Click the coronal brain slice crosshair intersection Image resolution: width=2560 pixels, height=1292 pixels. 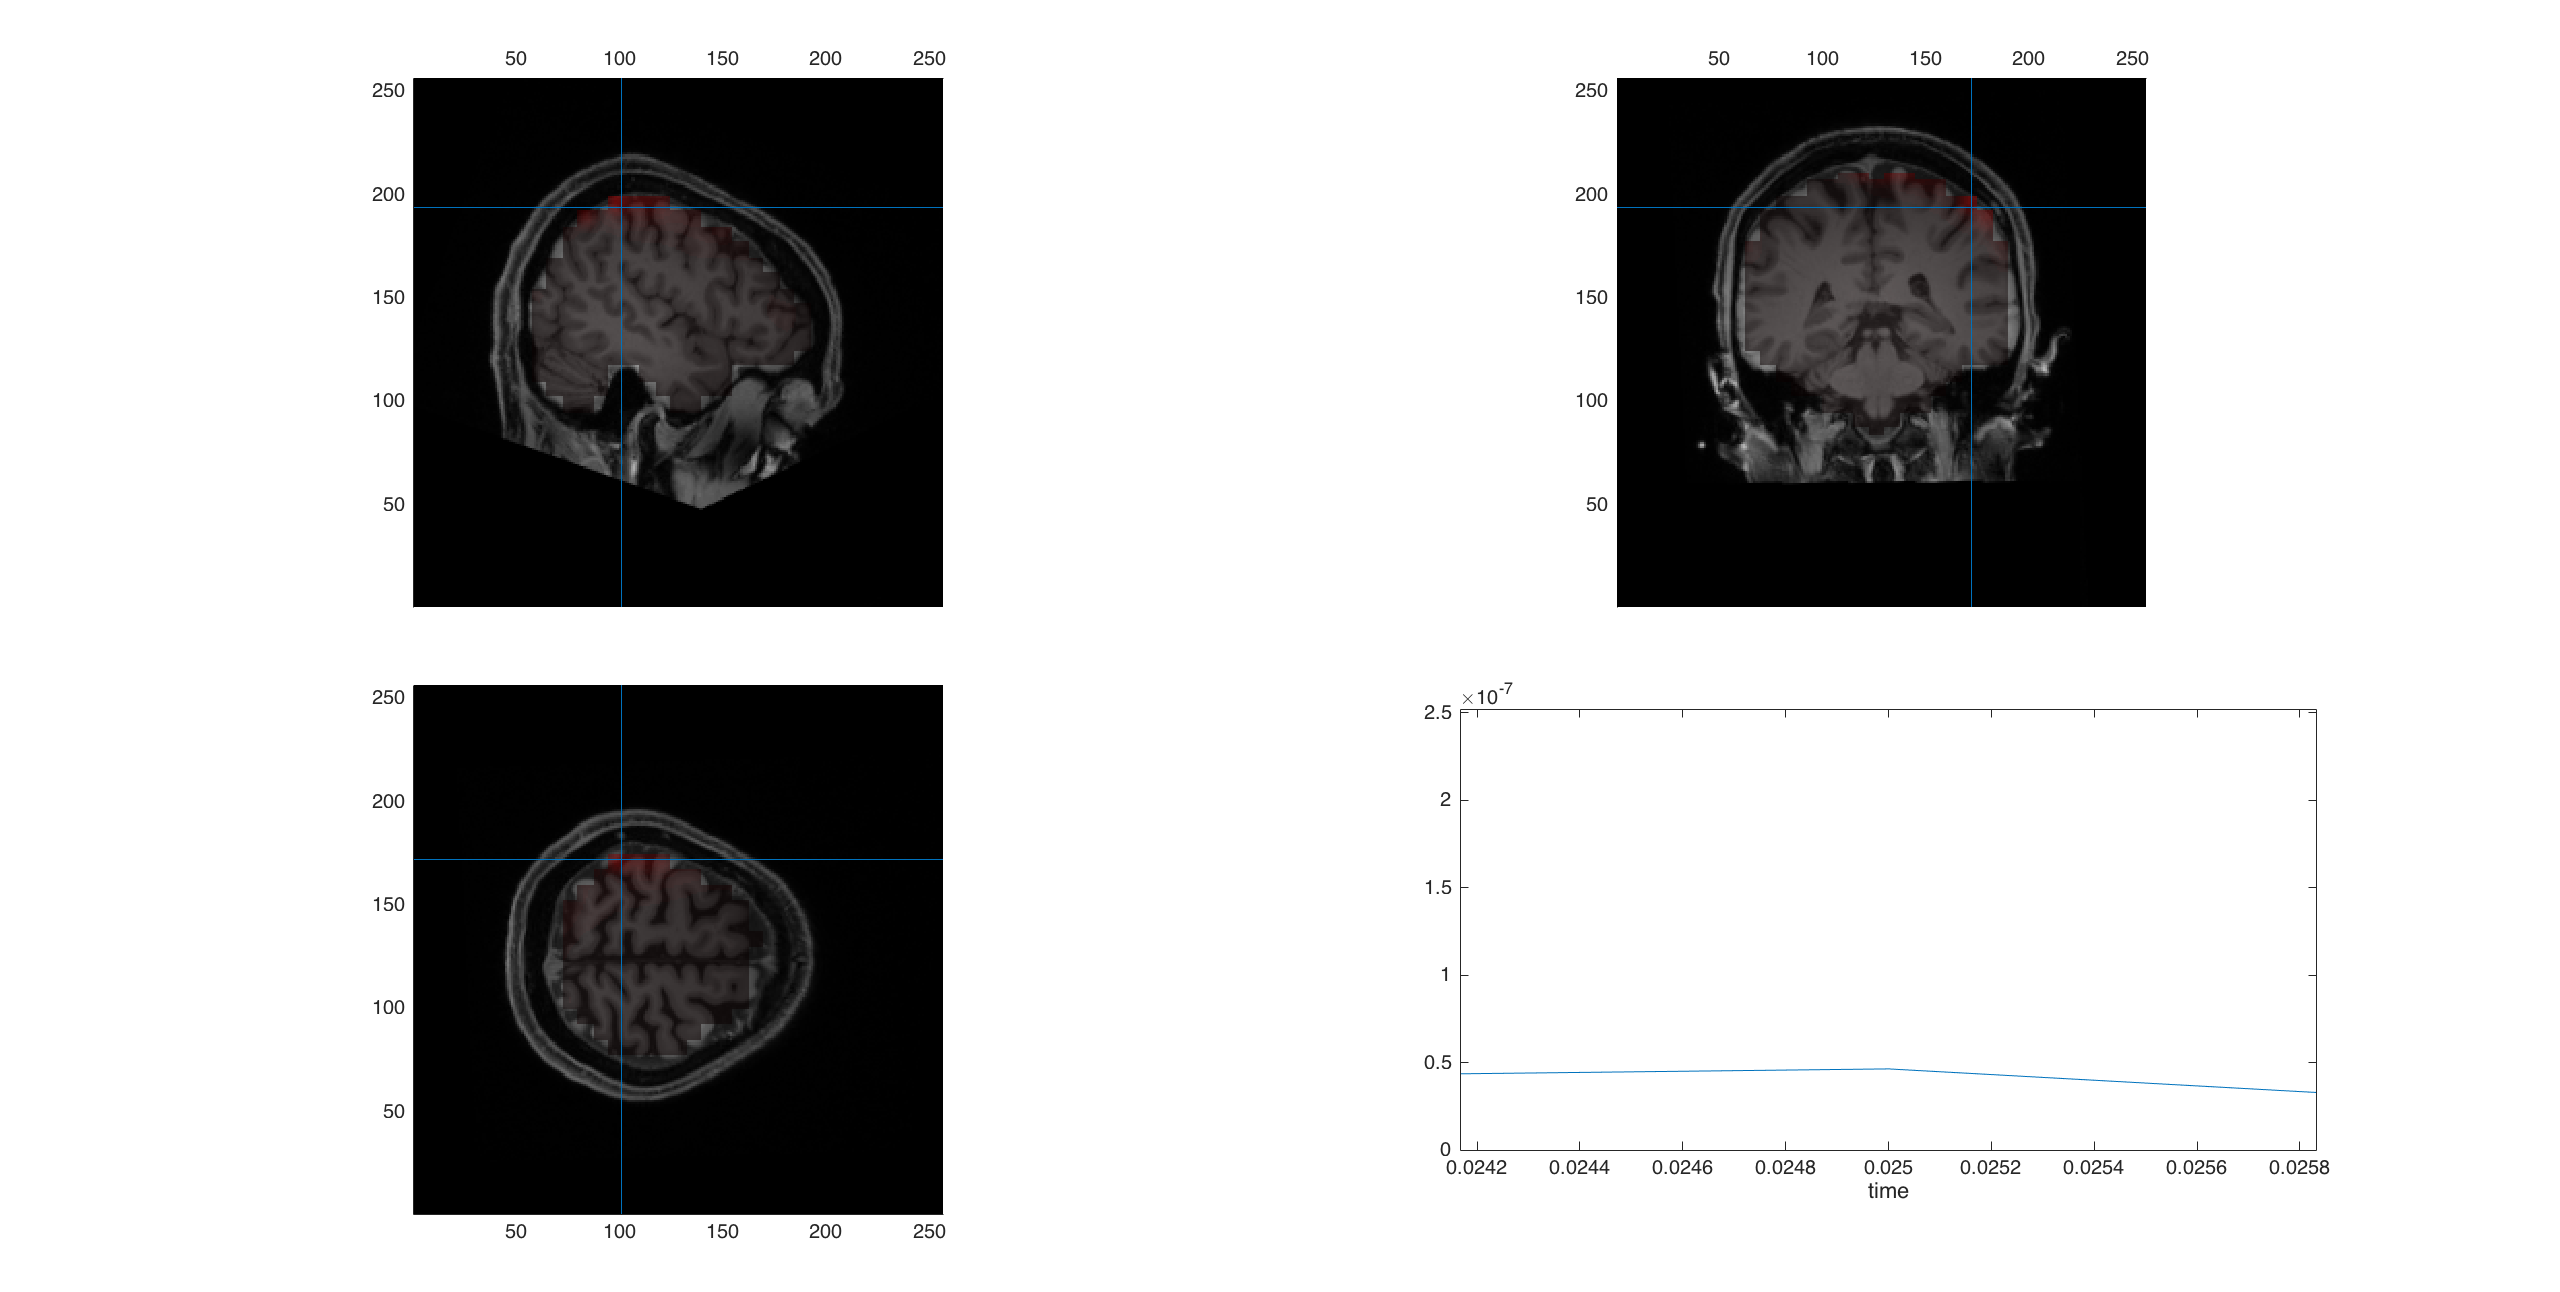click(1971, 208)
